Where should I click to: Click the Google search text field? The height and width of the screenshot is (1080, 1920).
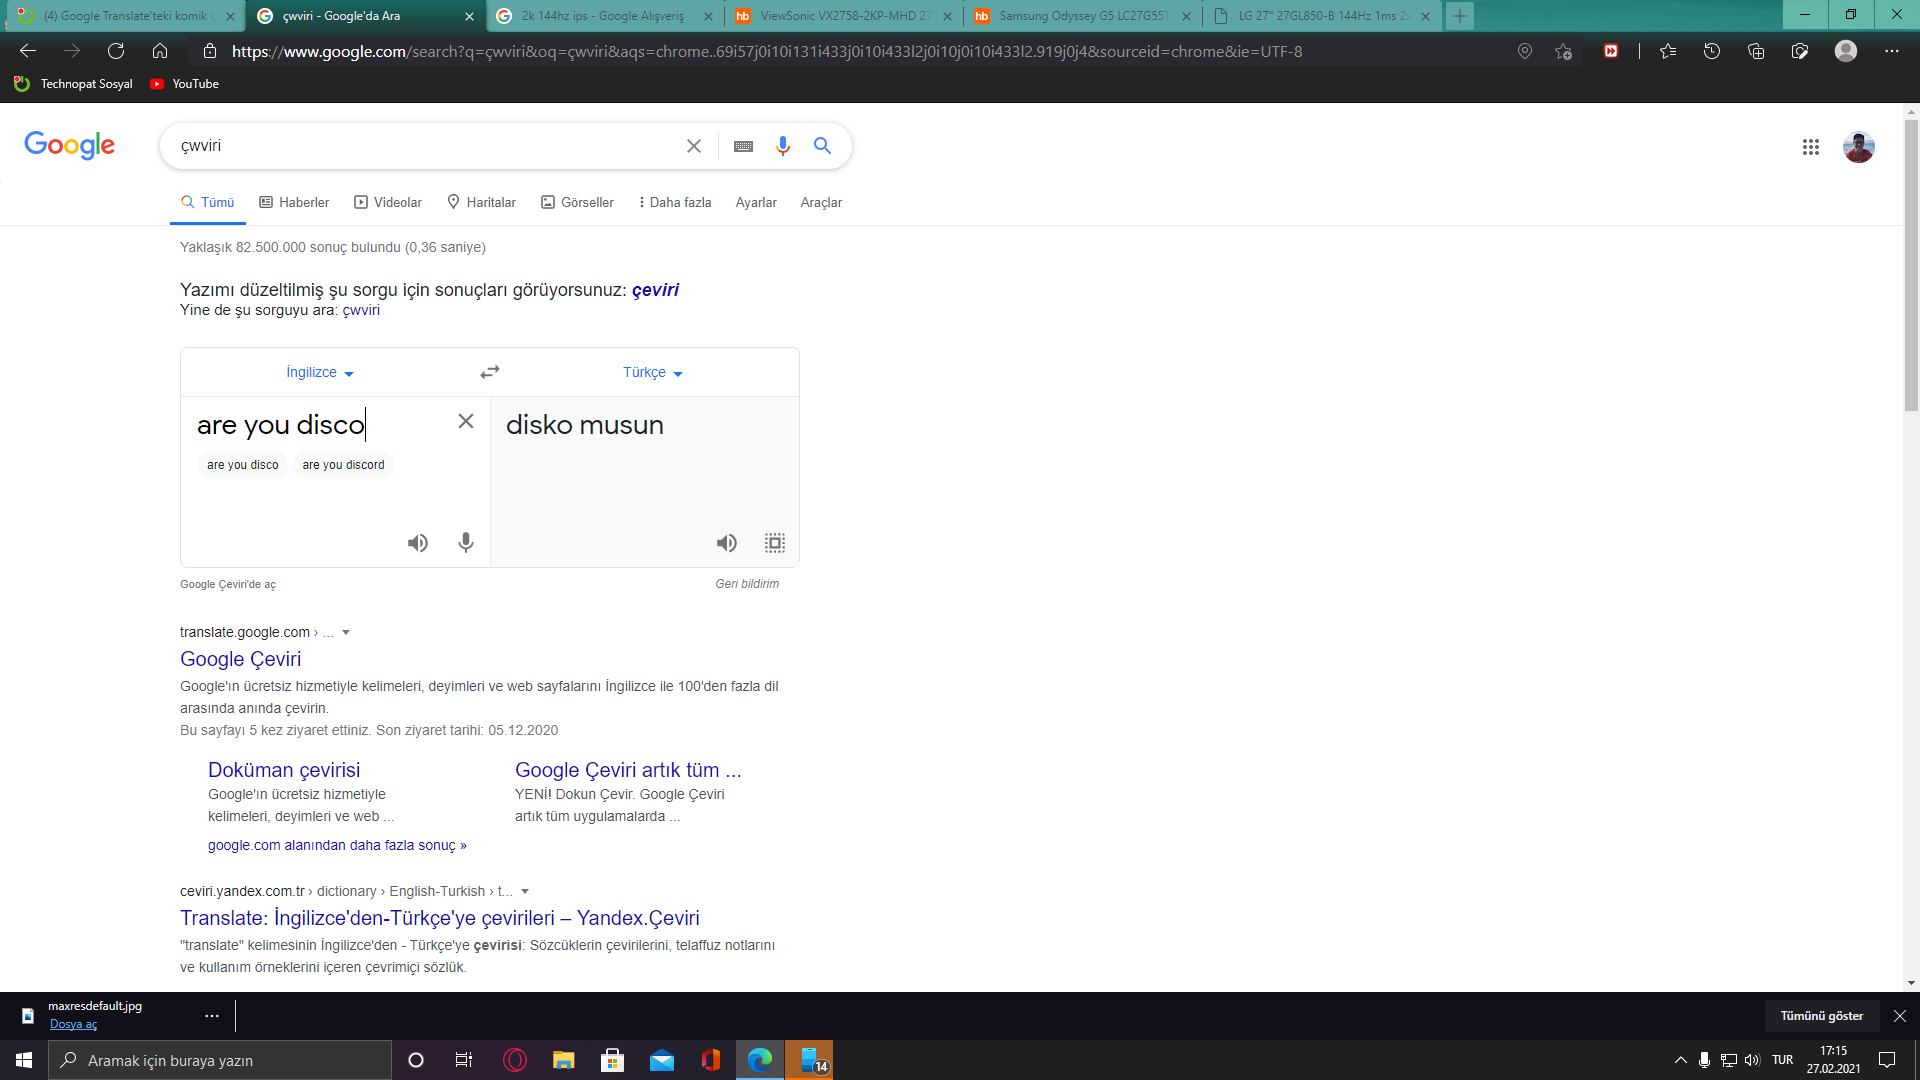click(x=420, y=146)
